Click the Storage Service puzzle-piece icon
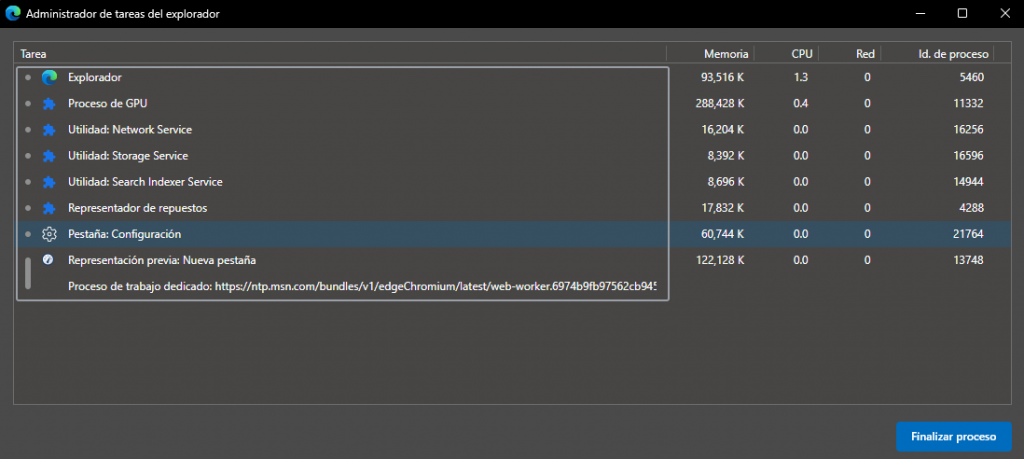 coord(49,156)
